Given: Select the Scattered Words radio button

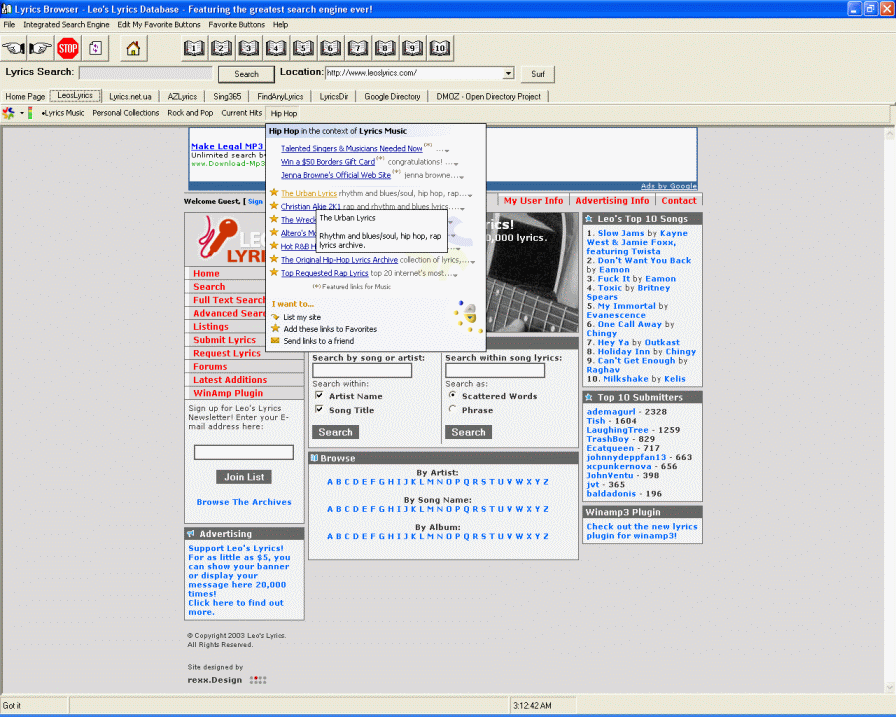Looking at the screenshot, I should (453, 395).
